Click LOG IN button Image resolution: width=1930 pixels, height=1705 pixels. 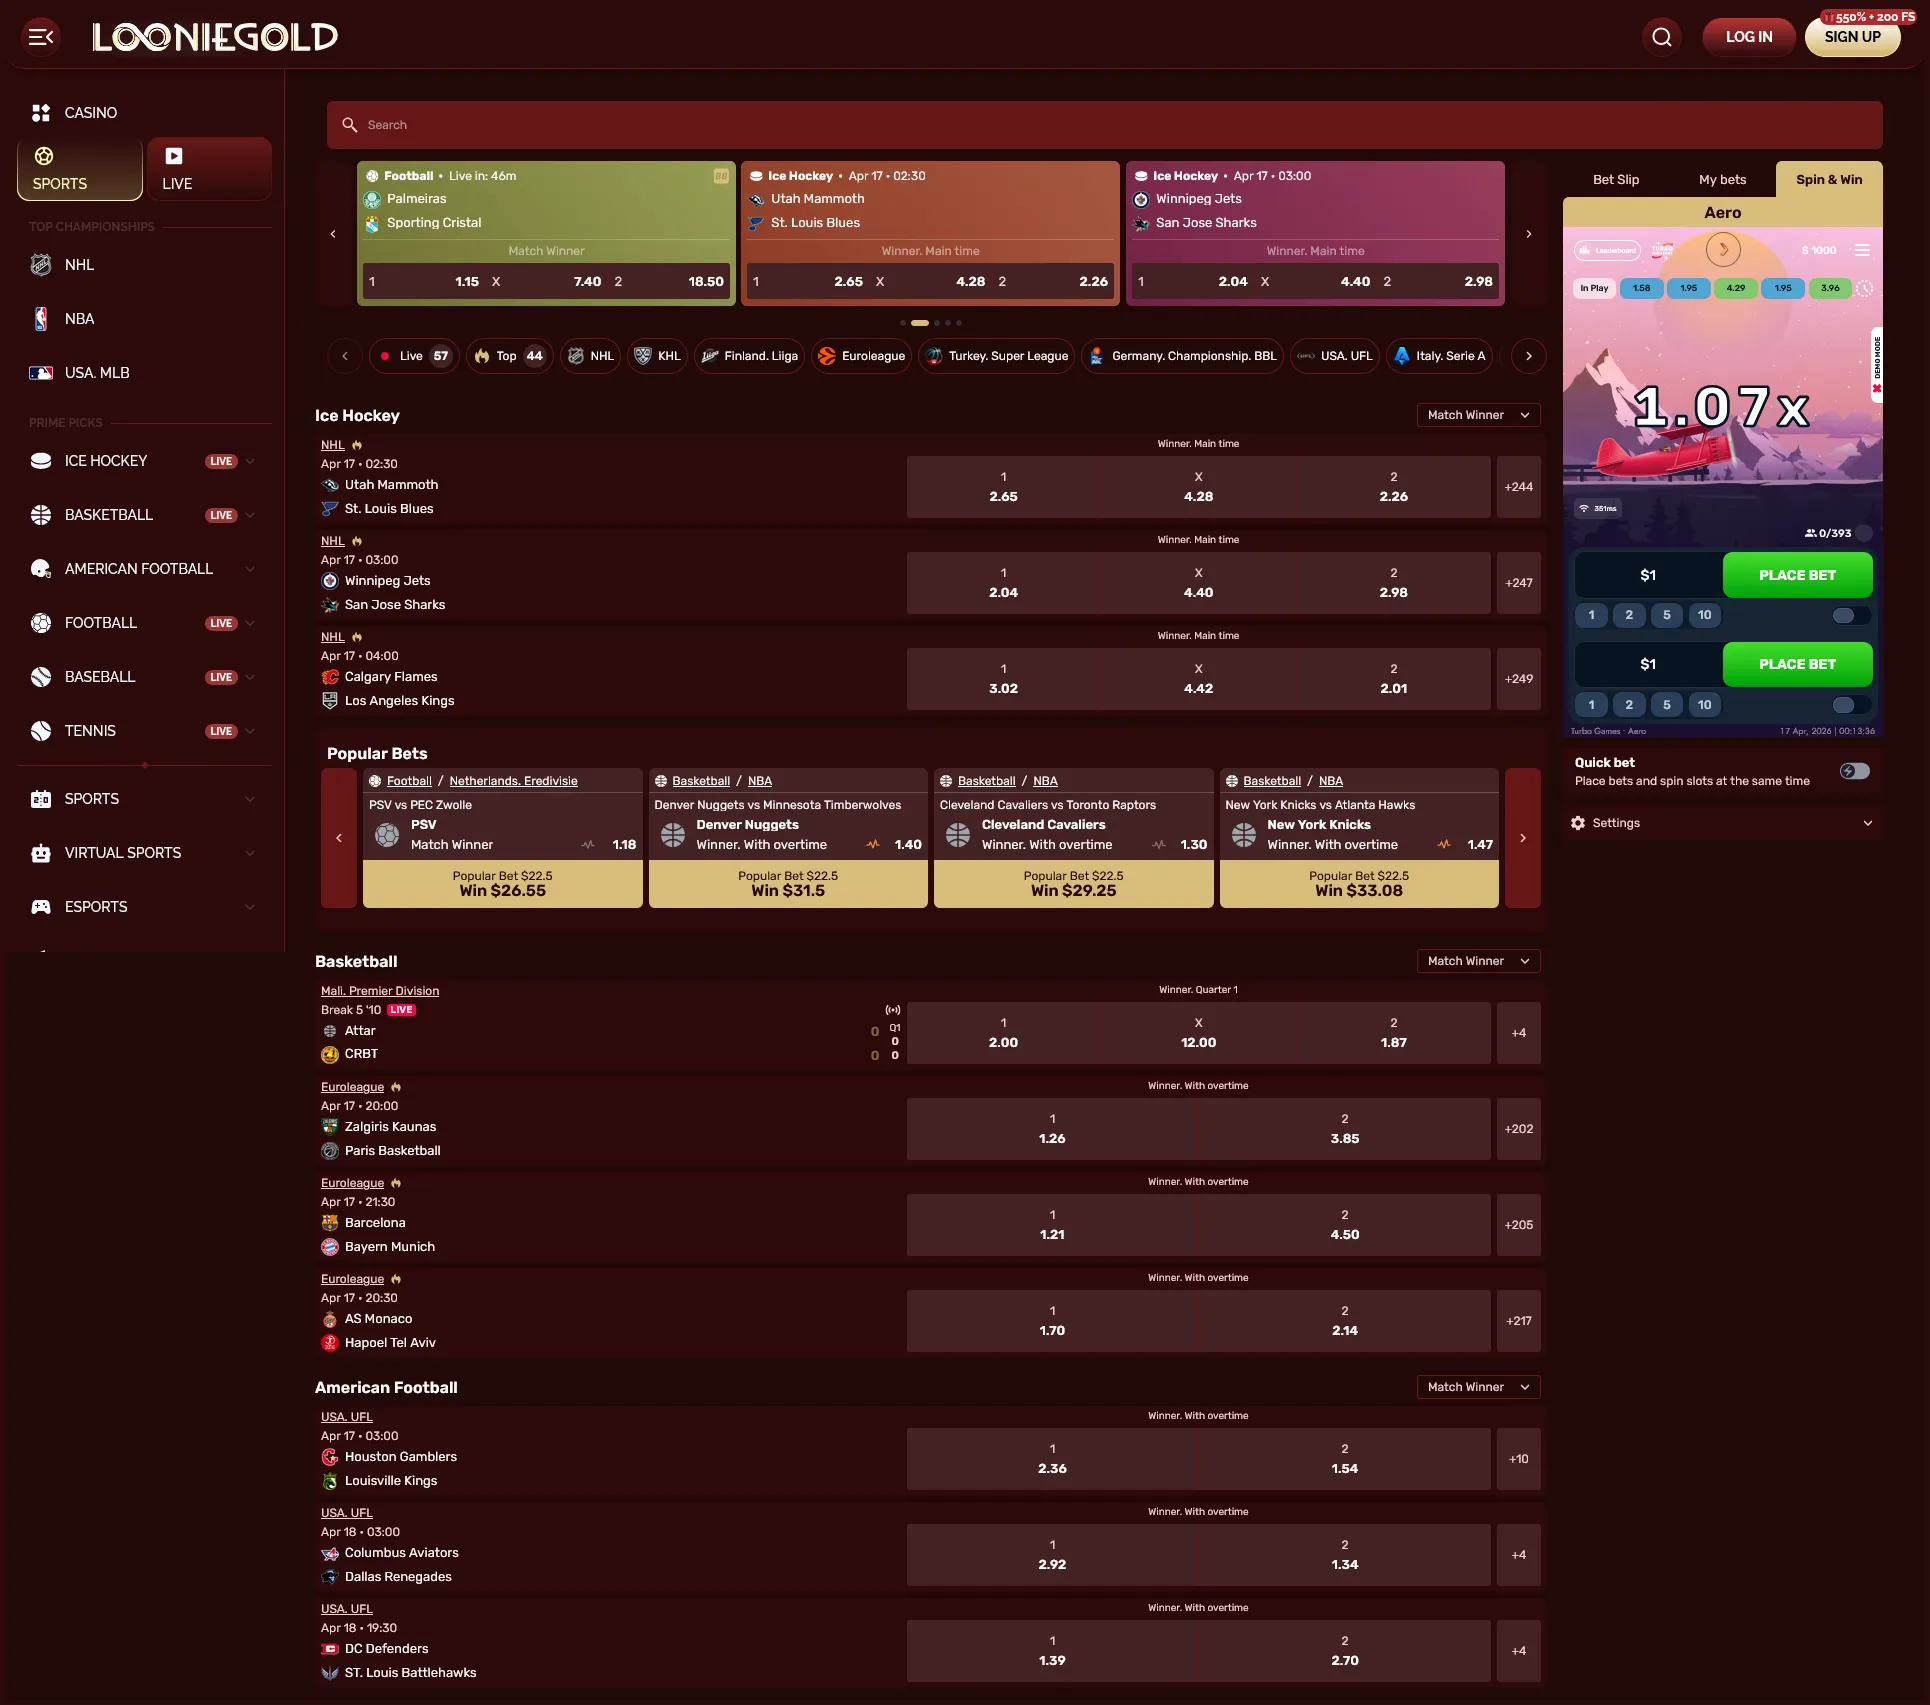click(x=1749, y=37)
